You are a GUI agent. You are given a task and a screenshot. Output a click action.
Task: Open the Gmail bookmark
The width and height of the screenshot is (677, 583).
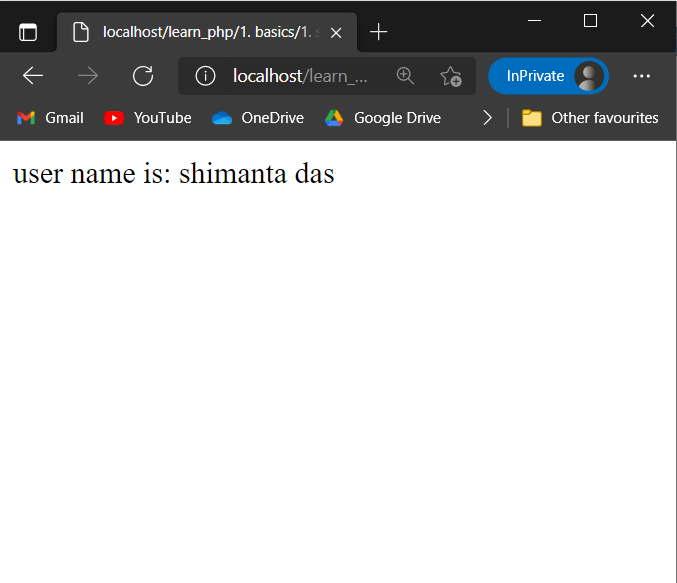pos(50,118)
